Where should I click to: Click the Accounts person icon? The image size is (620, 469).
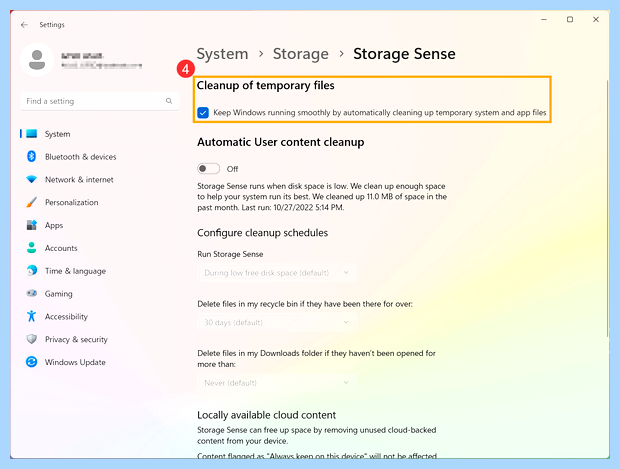pyautogui.click(x=32, y=248)
